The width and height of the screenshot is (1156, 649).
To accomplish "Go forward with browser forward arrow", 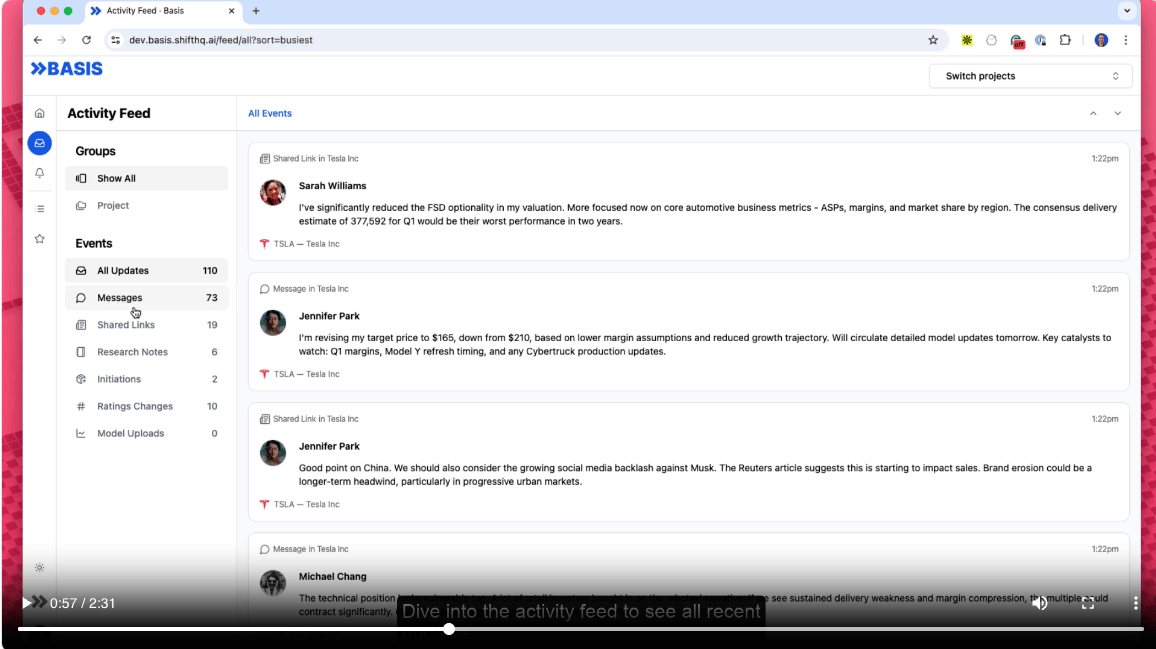I will tap(62, 40).
